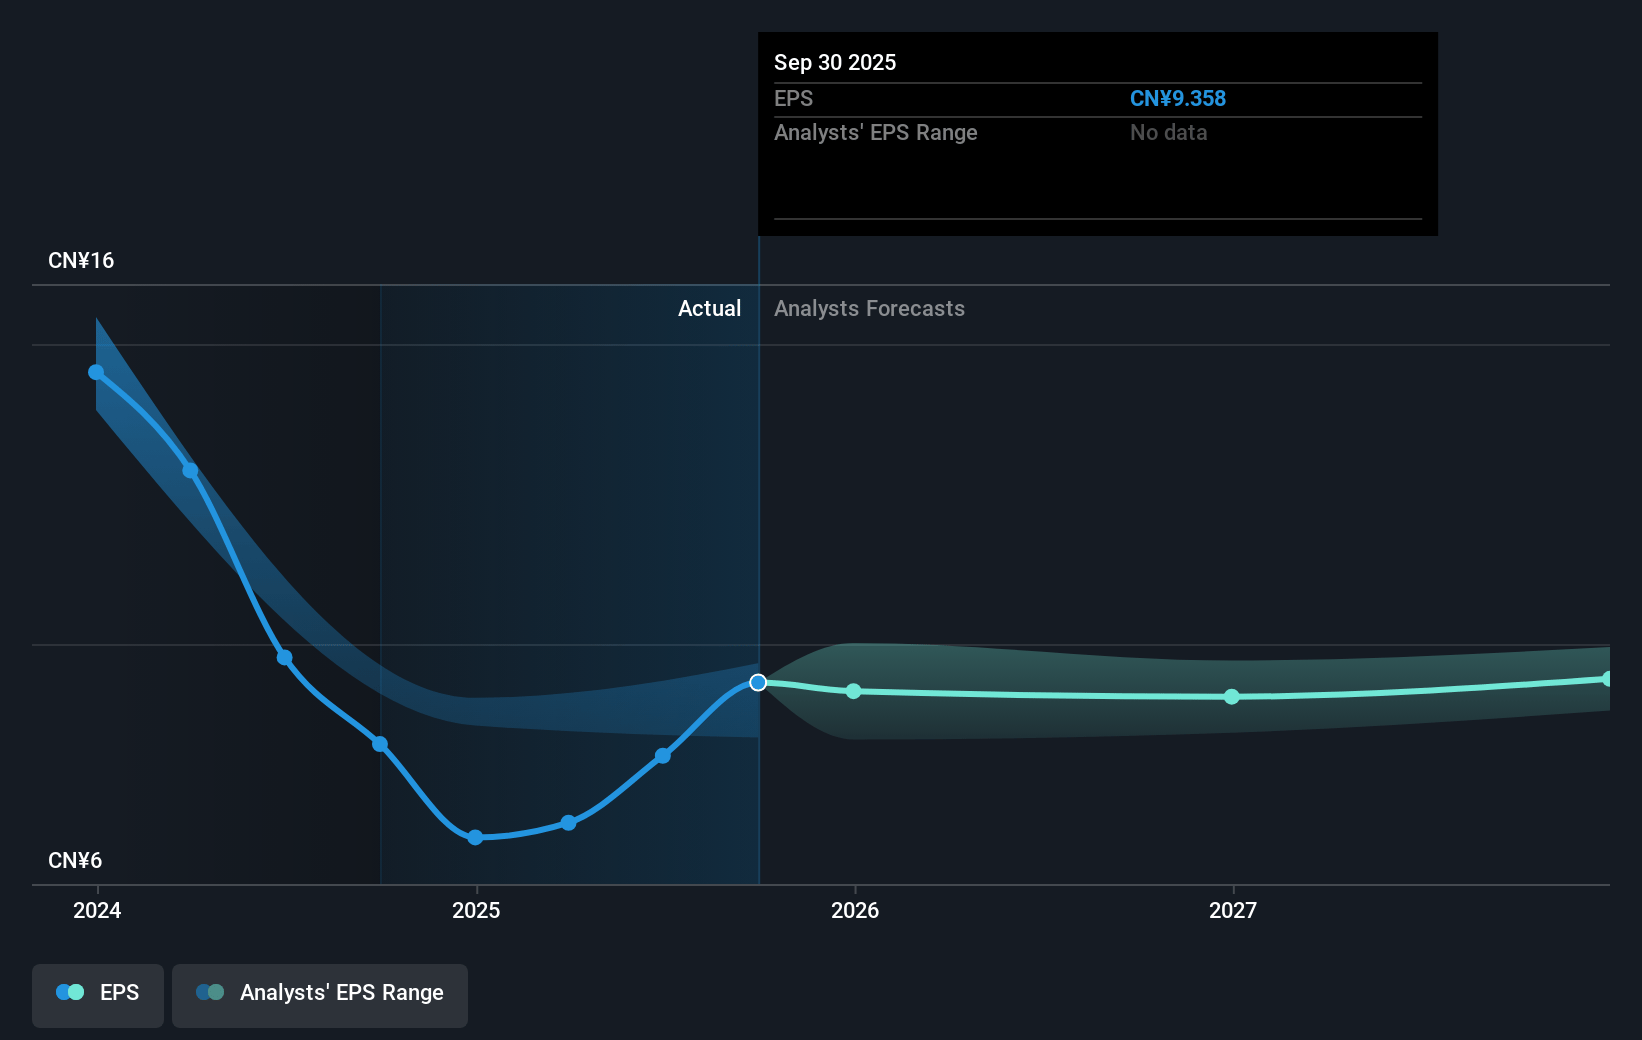Click the CN¥16 y-axis label
The image size is (1642, 1040).
[x=81, y=260]
